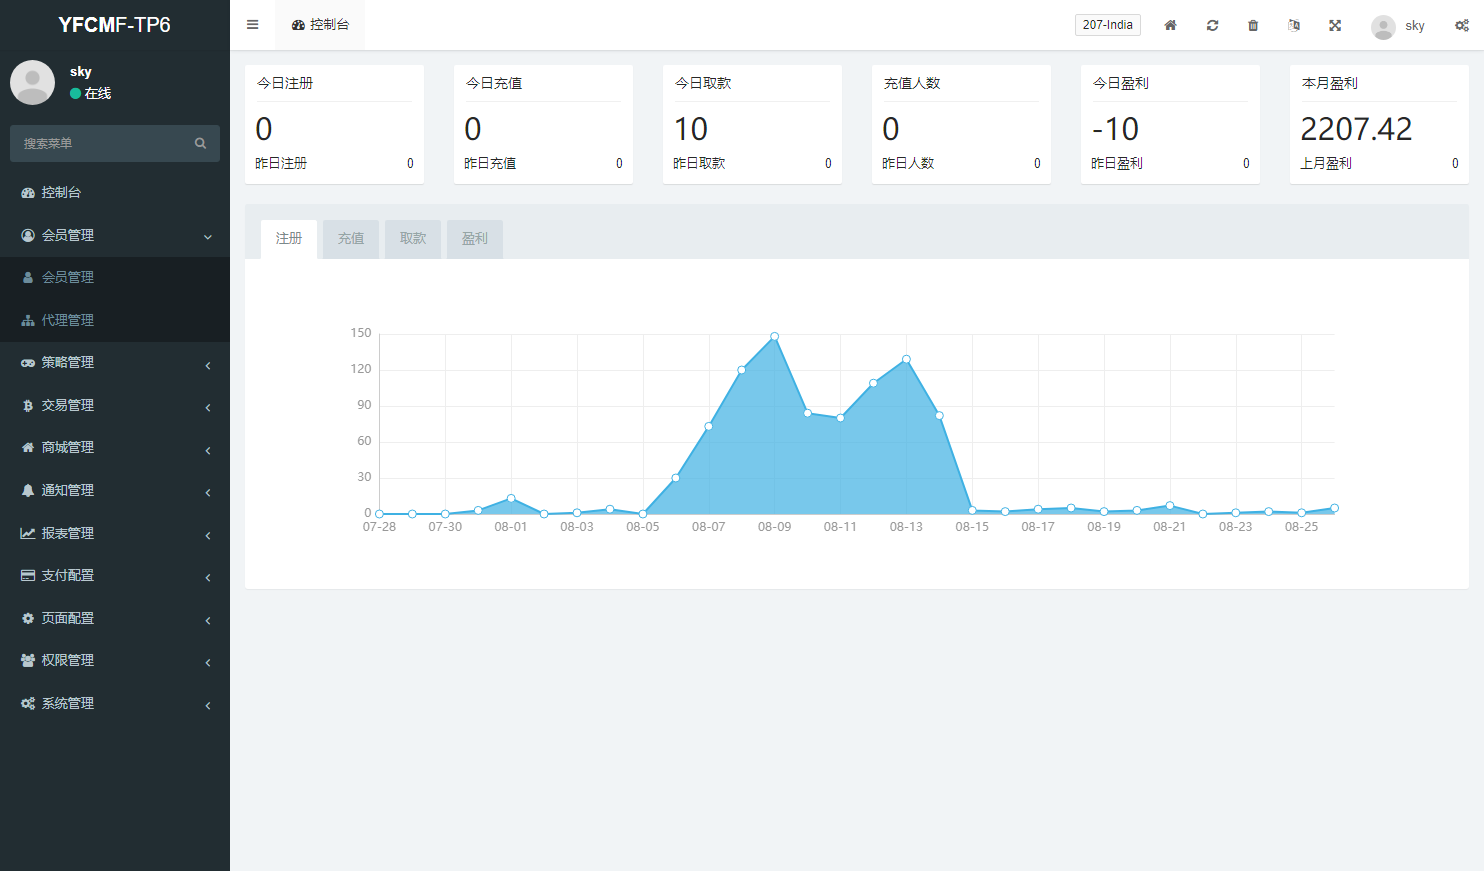Click the refresh icon in top bar

[1212, 25]
